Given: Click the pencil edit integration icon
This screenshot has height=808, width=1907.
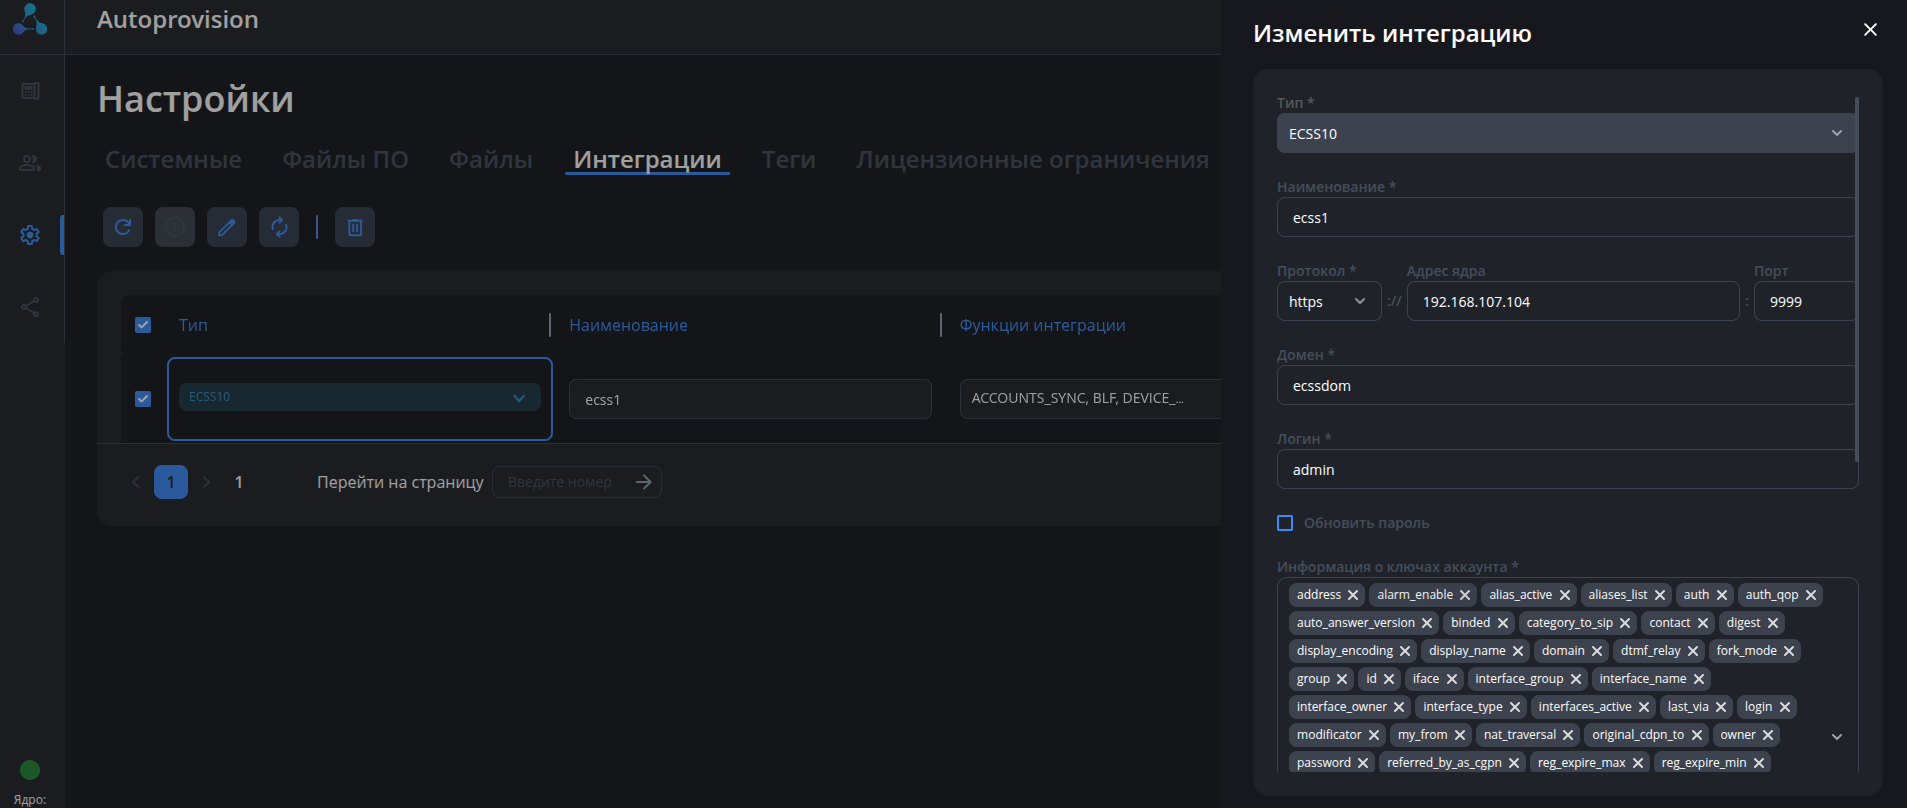Looking at the screenshot, I should coord(227,227).
